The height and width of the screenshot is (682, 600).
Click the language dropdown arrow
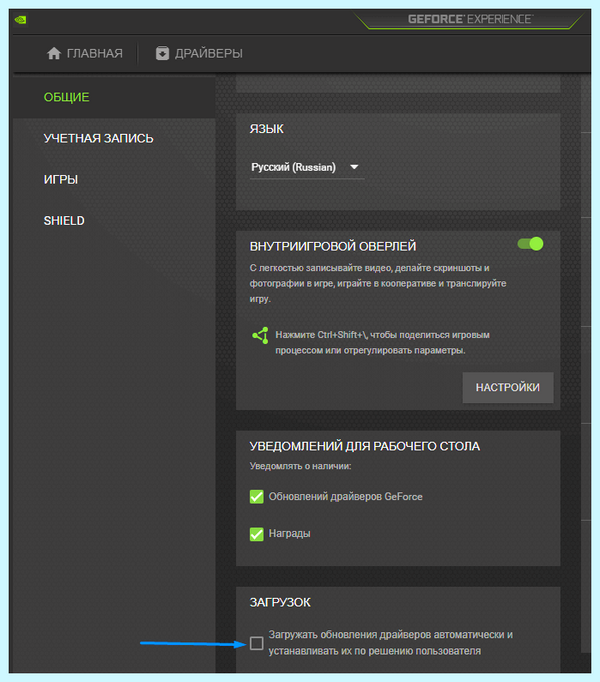pos(354,167)
